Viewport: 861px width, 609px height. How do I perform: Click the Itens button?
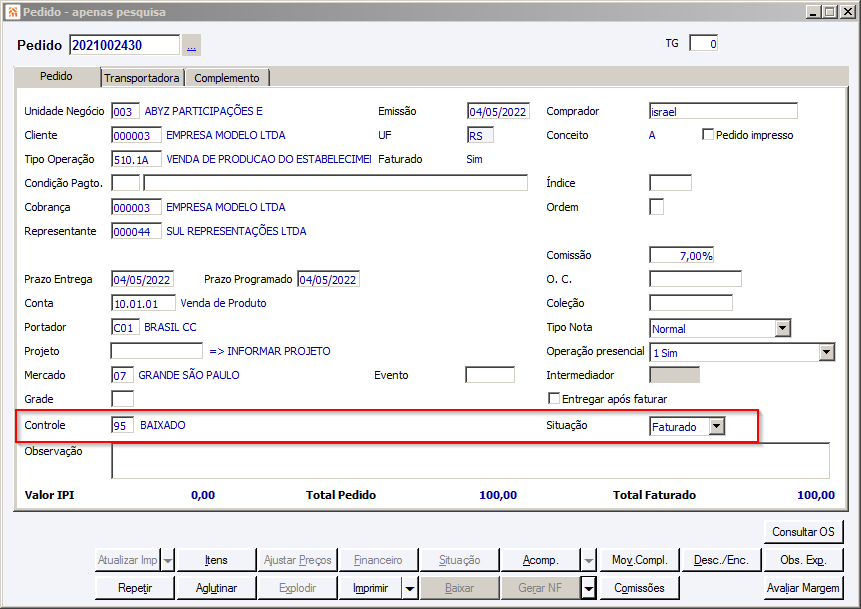click(215, 560)
